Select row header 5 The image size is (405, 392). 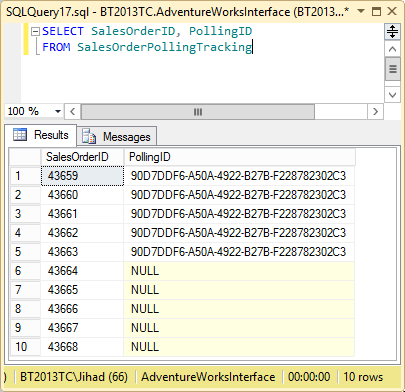[x=25, y=252]
